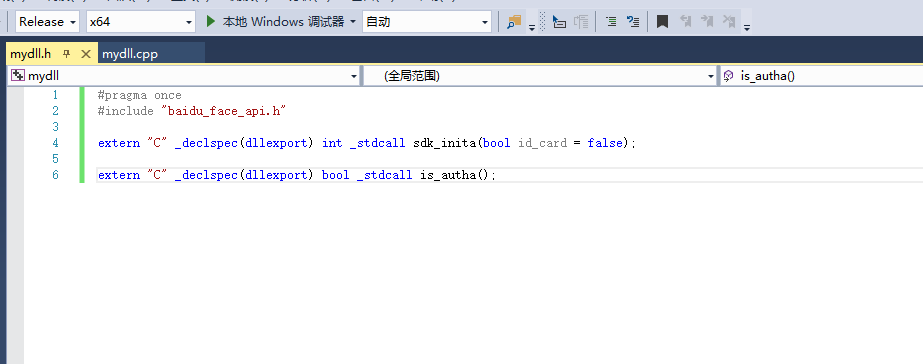923x364 pixels.
Task: Toggle a bookmark on current line
Action: (x=662, y=22)
